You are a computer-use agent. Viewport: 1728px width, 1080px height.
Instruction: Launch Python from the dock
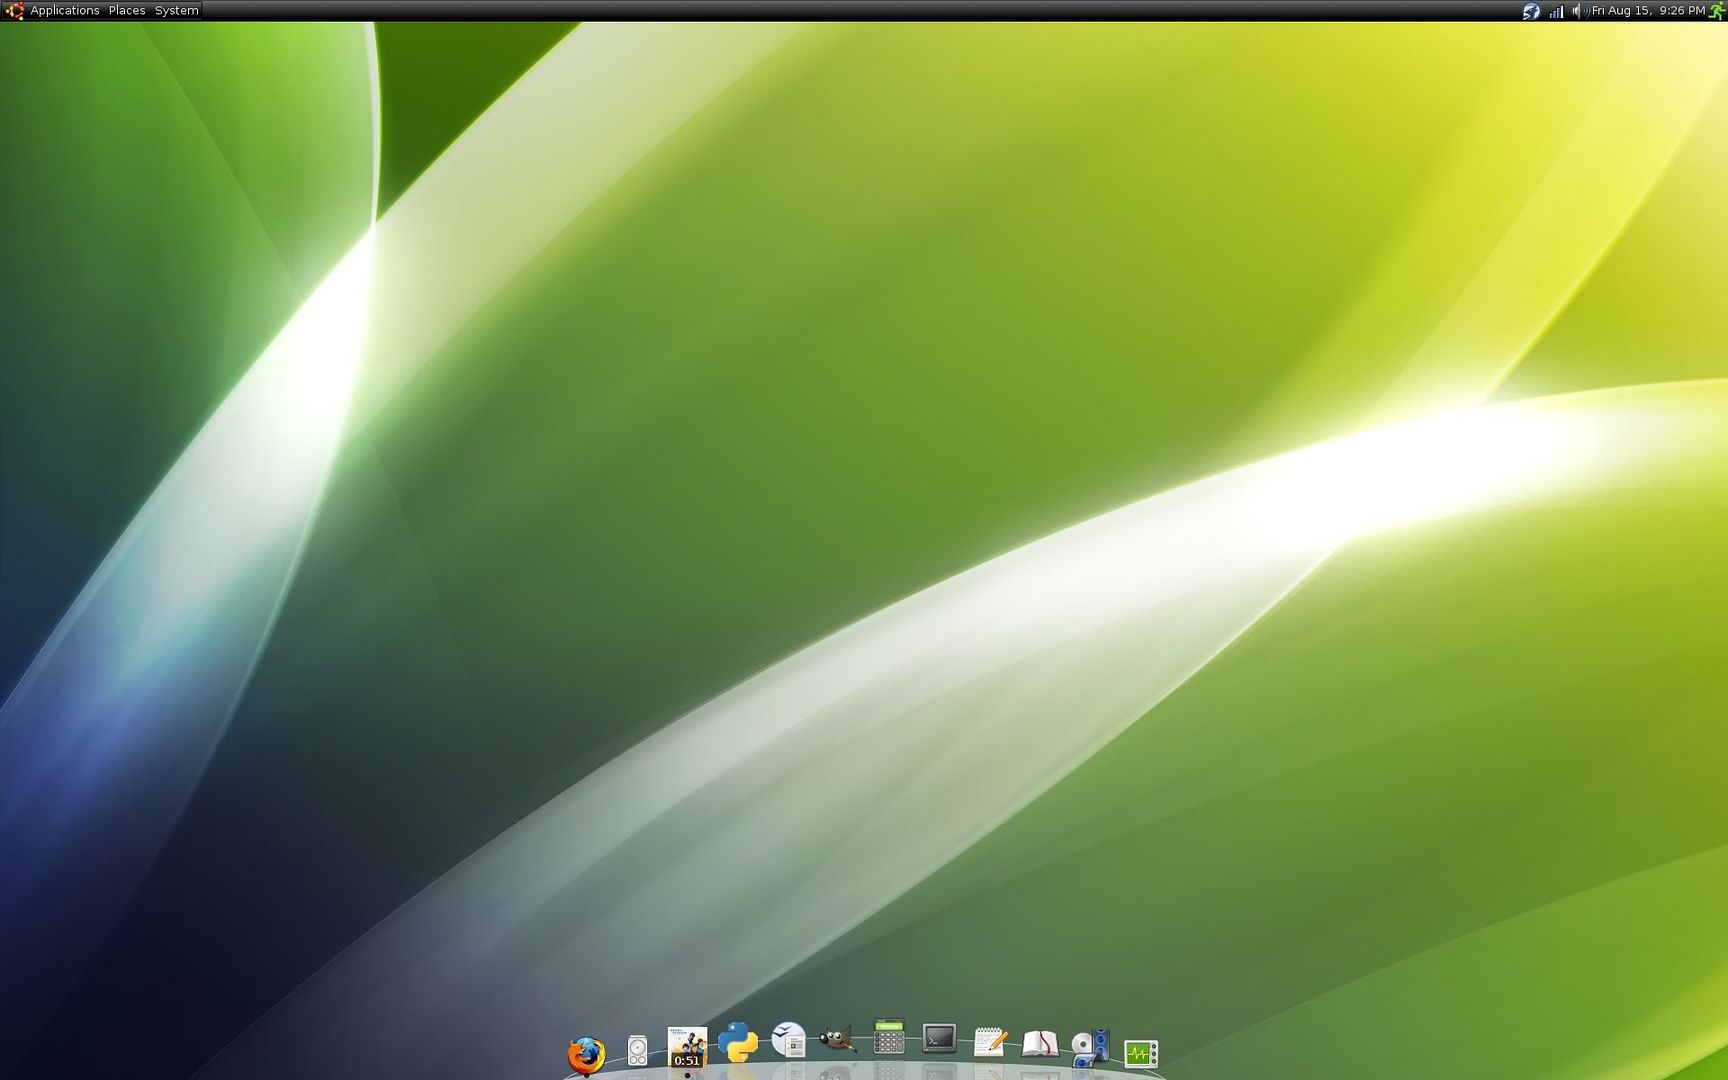pos(738,1042)
